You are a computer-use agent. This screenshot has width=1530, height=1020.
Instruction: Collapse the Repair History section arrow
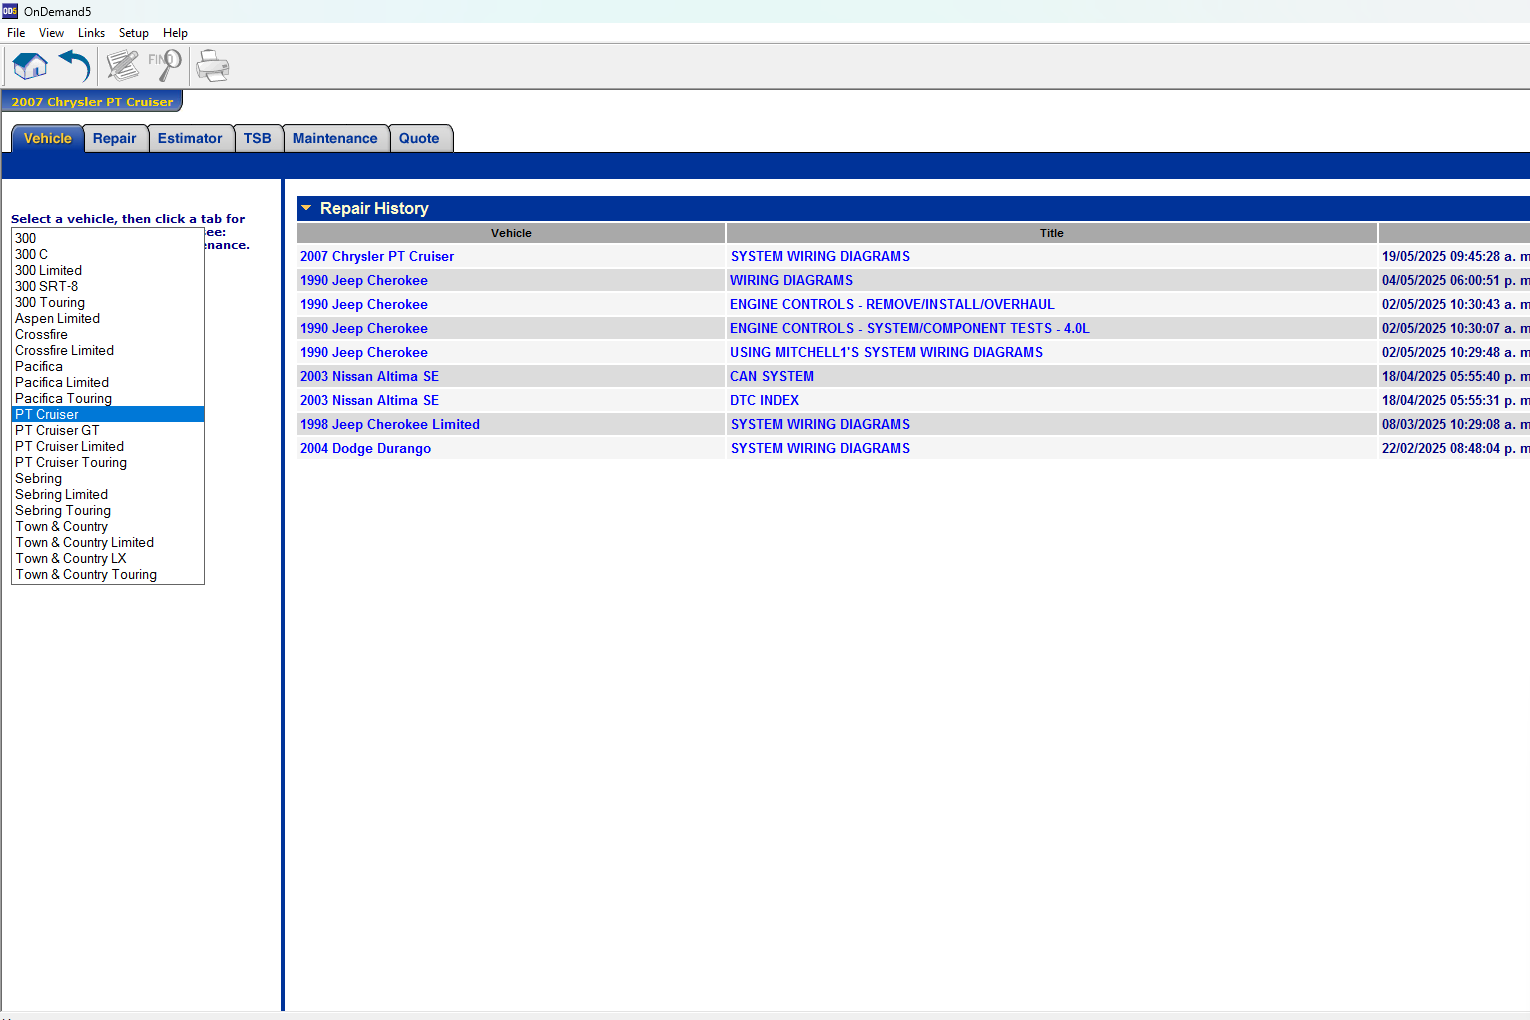pyautogui.click(x=306, y=208)
